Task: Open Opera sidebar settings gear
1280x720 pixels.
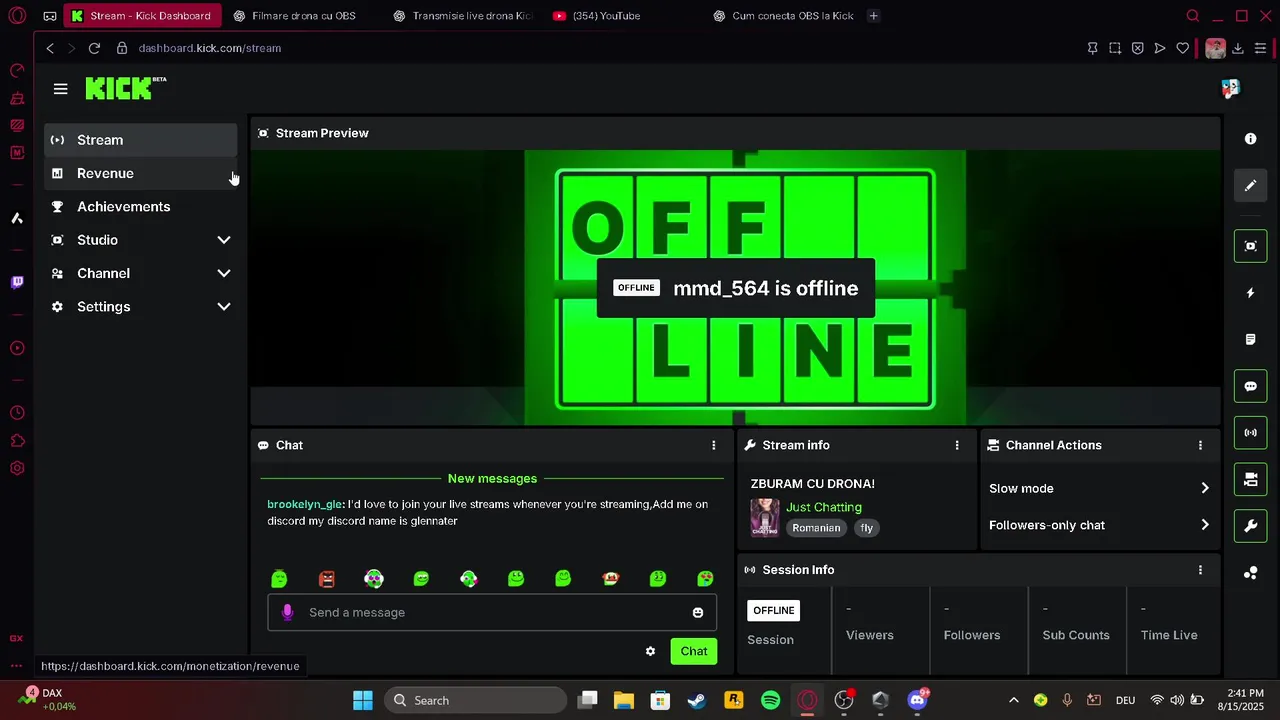Action: (17, 468)
